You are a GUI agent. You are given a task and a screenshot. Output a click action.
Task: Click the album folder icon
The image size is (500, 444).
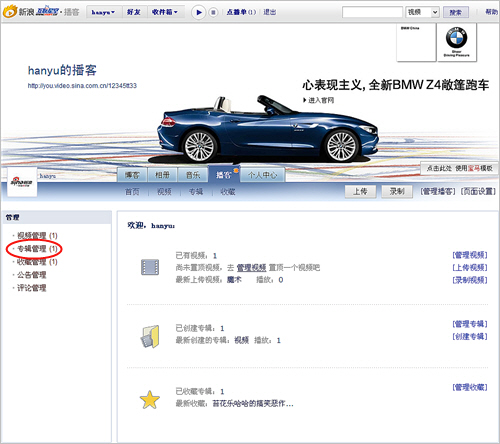click(150, 337)
